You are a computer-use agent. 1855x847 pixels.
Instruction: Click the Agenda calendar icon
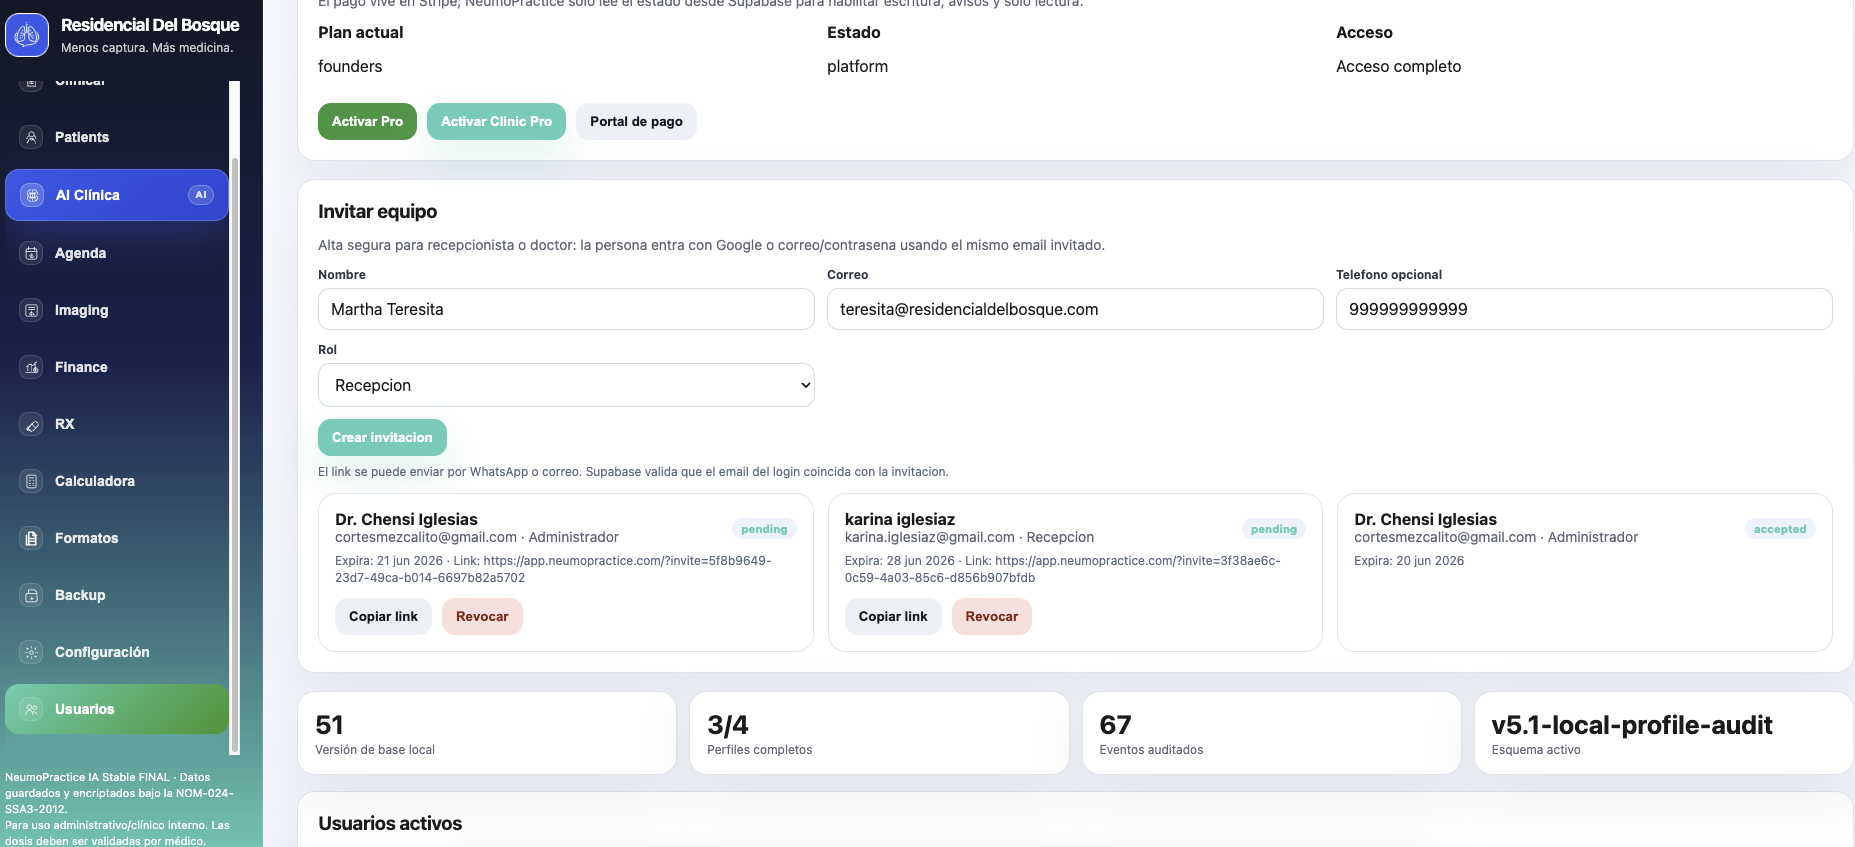pos(31,253)
